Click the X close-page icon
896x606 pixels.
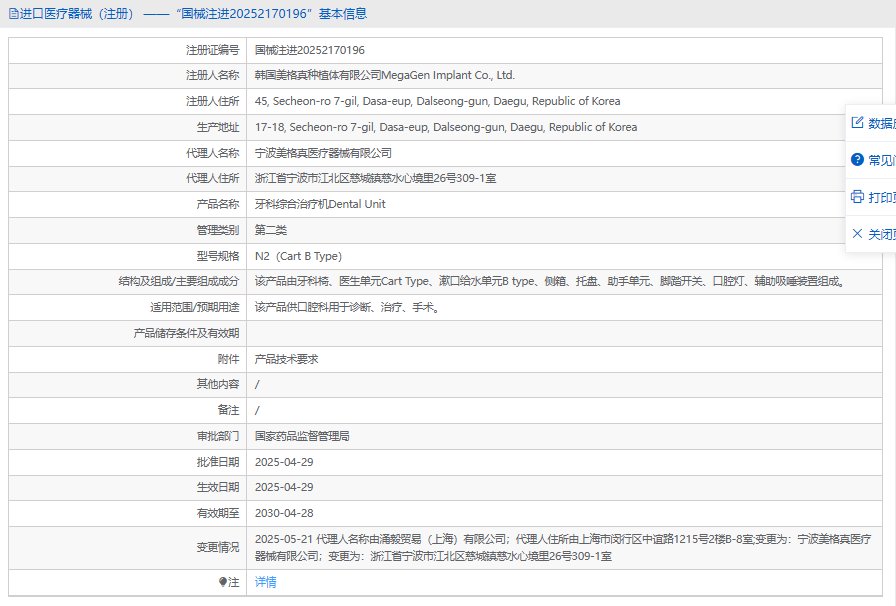tap(857, 234)
